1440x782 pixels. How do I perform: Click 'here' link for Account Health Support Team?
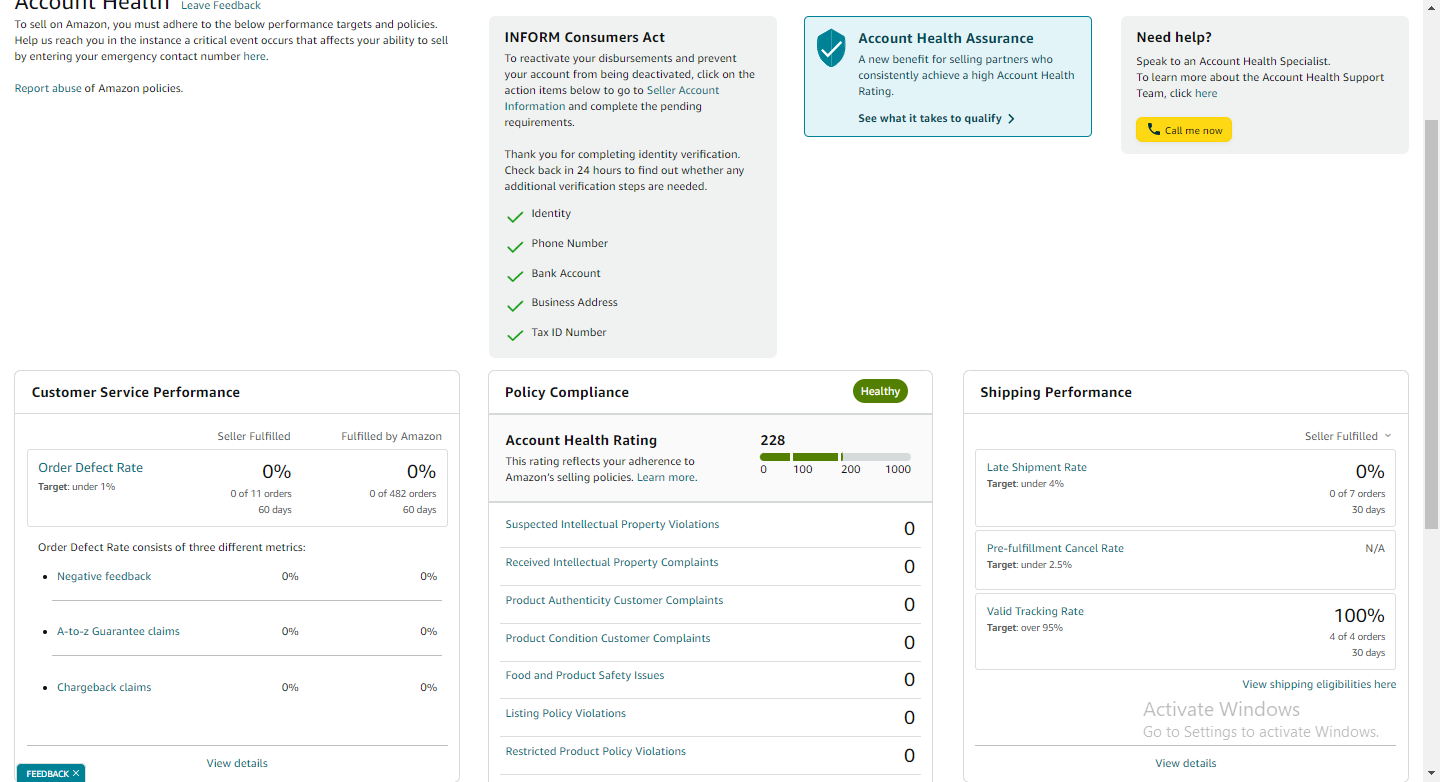coord(1206,94)
